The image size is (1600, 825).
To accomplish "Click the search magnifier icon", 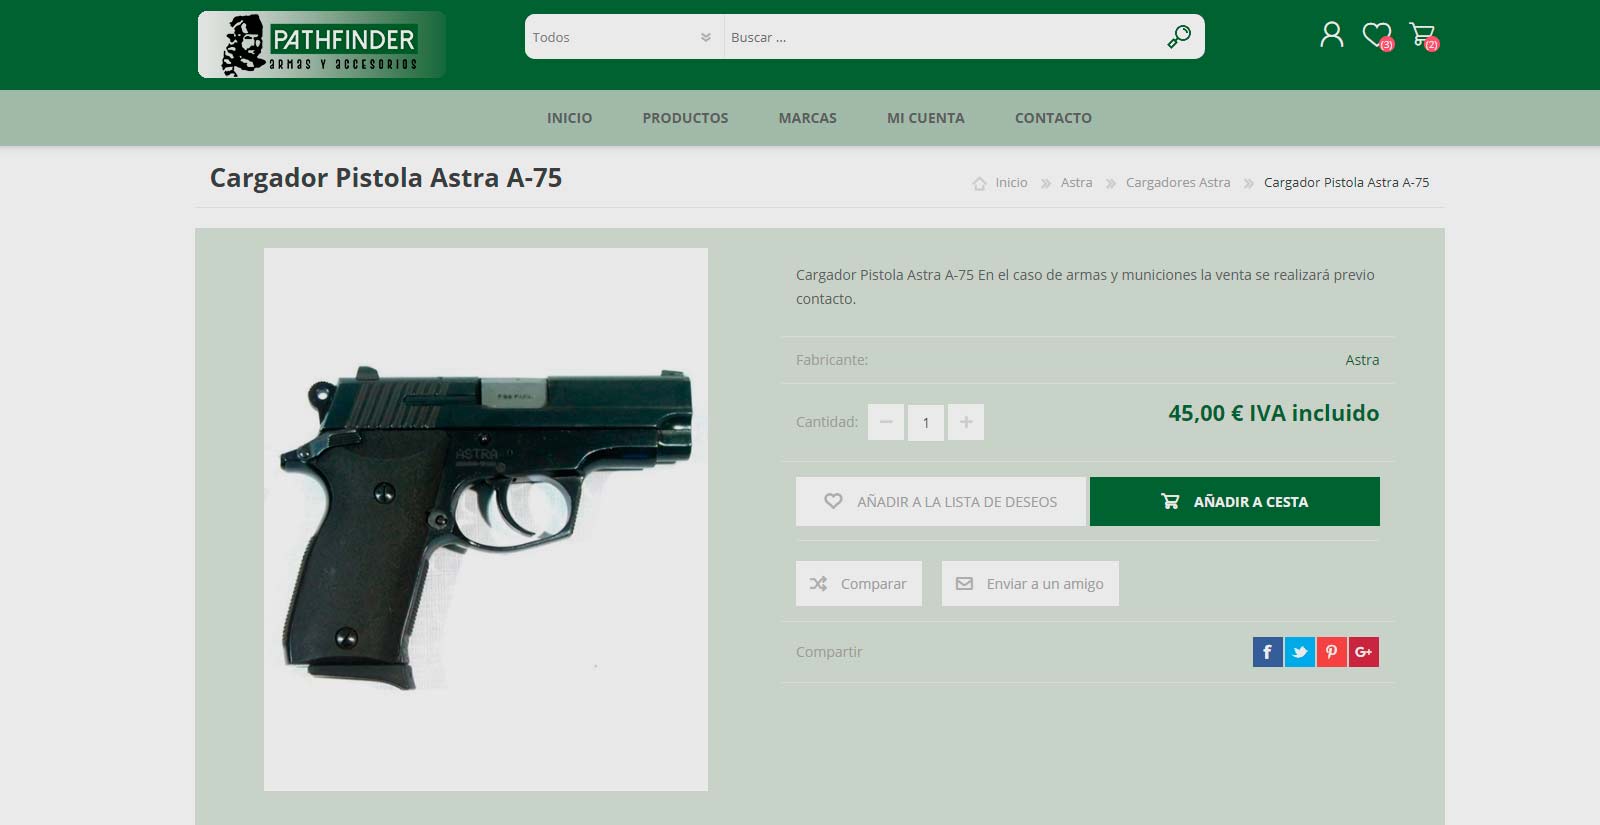I will 1179,37.
